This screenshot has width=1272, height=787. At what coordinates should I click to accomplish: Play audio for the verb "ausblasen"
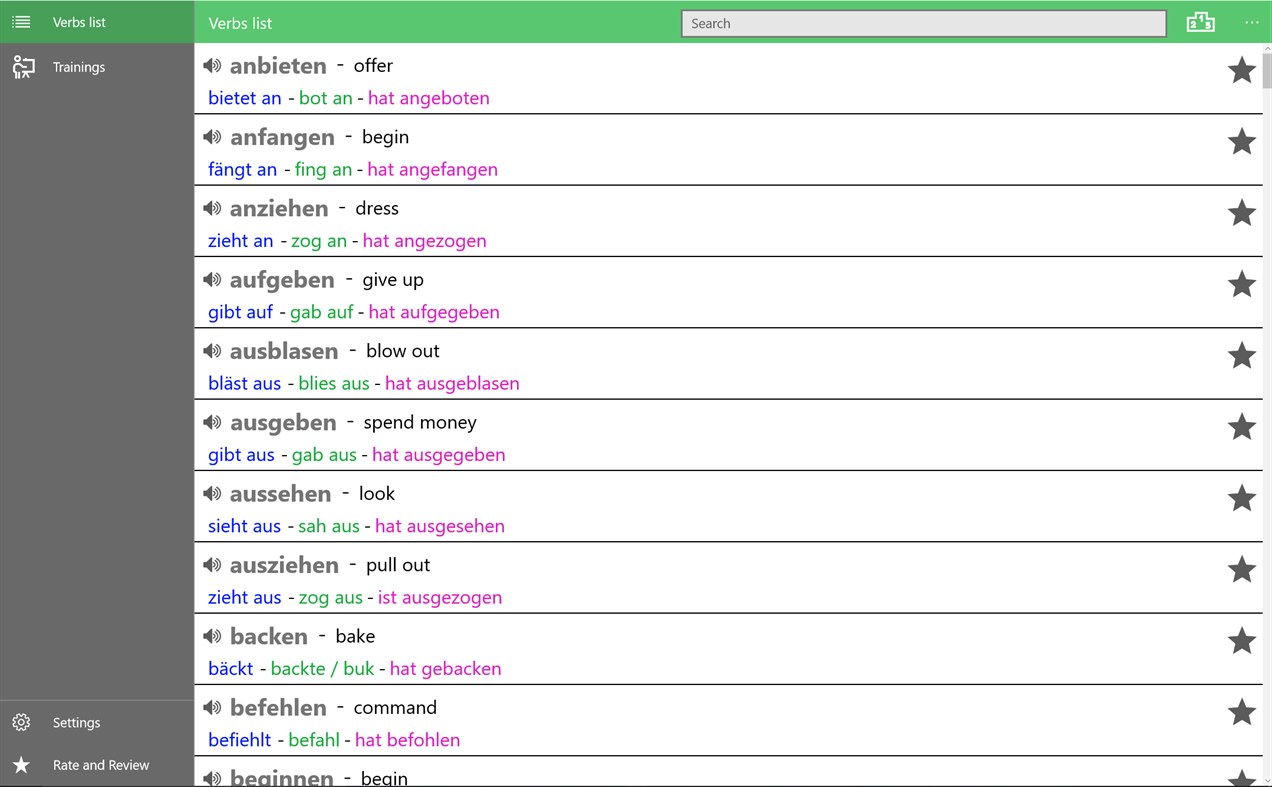[x=212, y=351]
